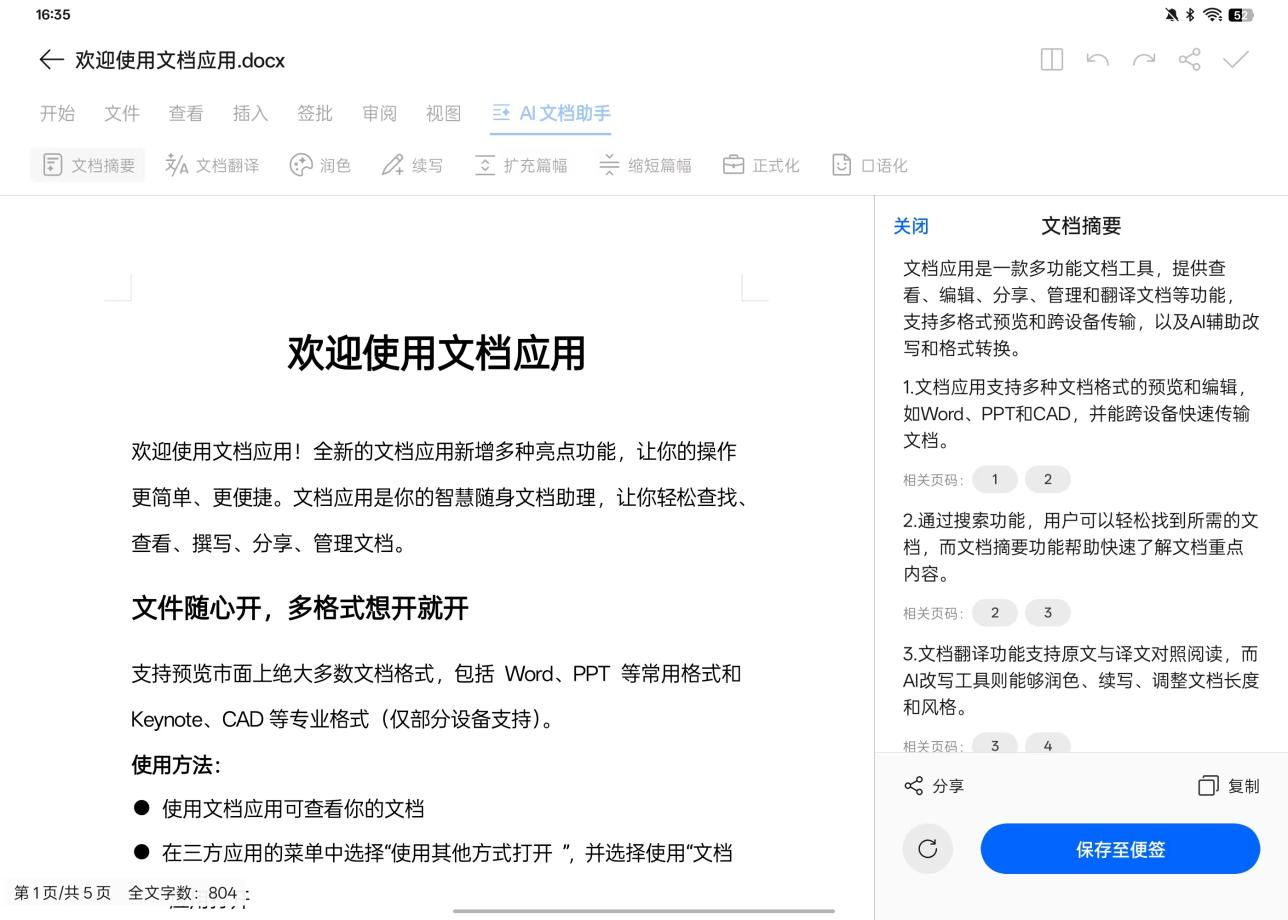Select the 文档摘要 tool
This screenshot has width=1288, height=920.
click(x=88, y=165)
